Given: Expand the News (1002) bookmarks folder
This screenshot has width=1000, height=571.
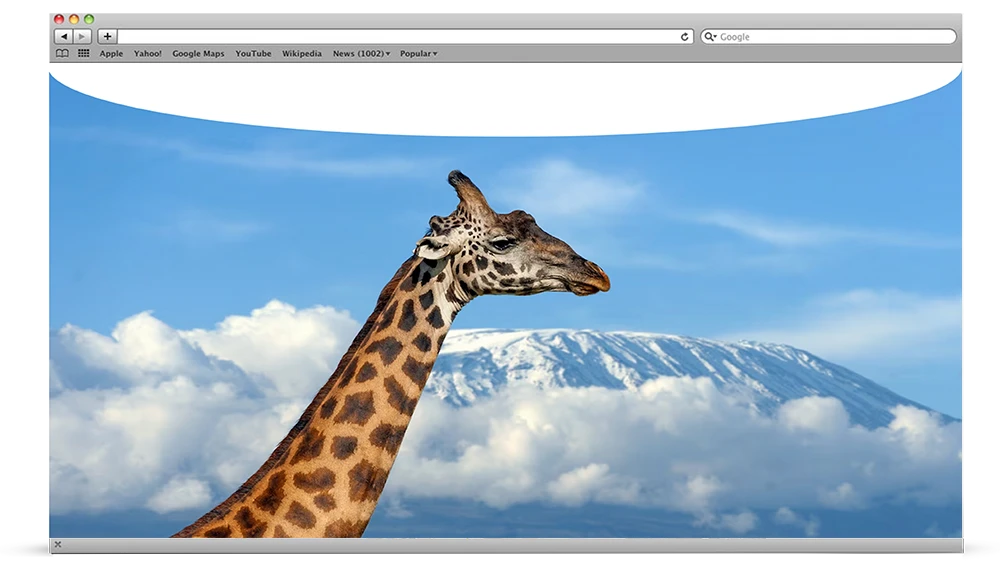Looking at the screenshot, I should (361, 54).
